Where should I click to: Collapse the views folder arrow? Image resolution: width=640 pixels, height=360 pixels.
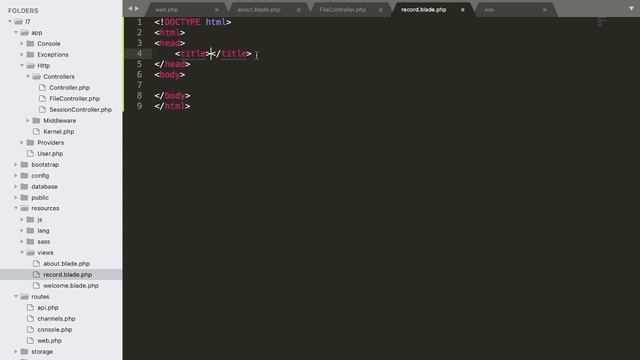coord(22,253)
